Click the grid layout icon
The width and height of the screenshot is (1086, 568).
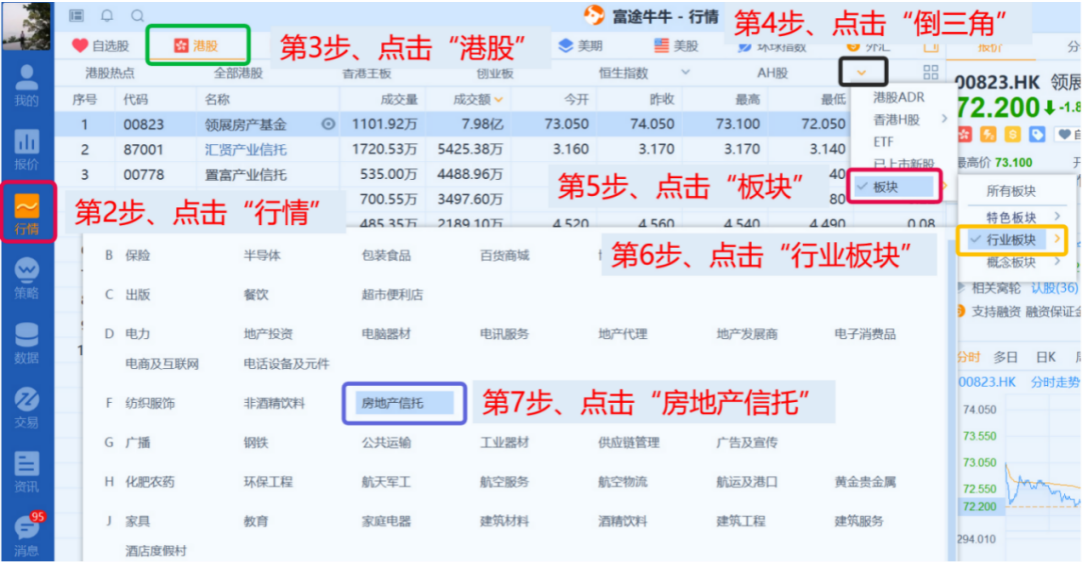[x=931, y=72]
